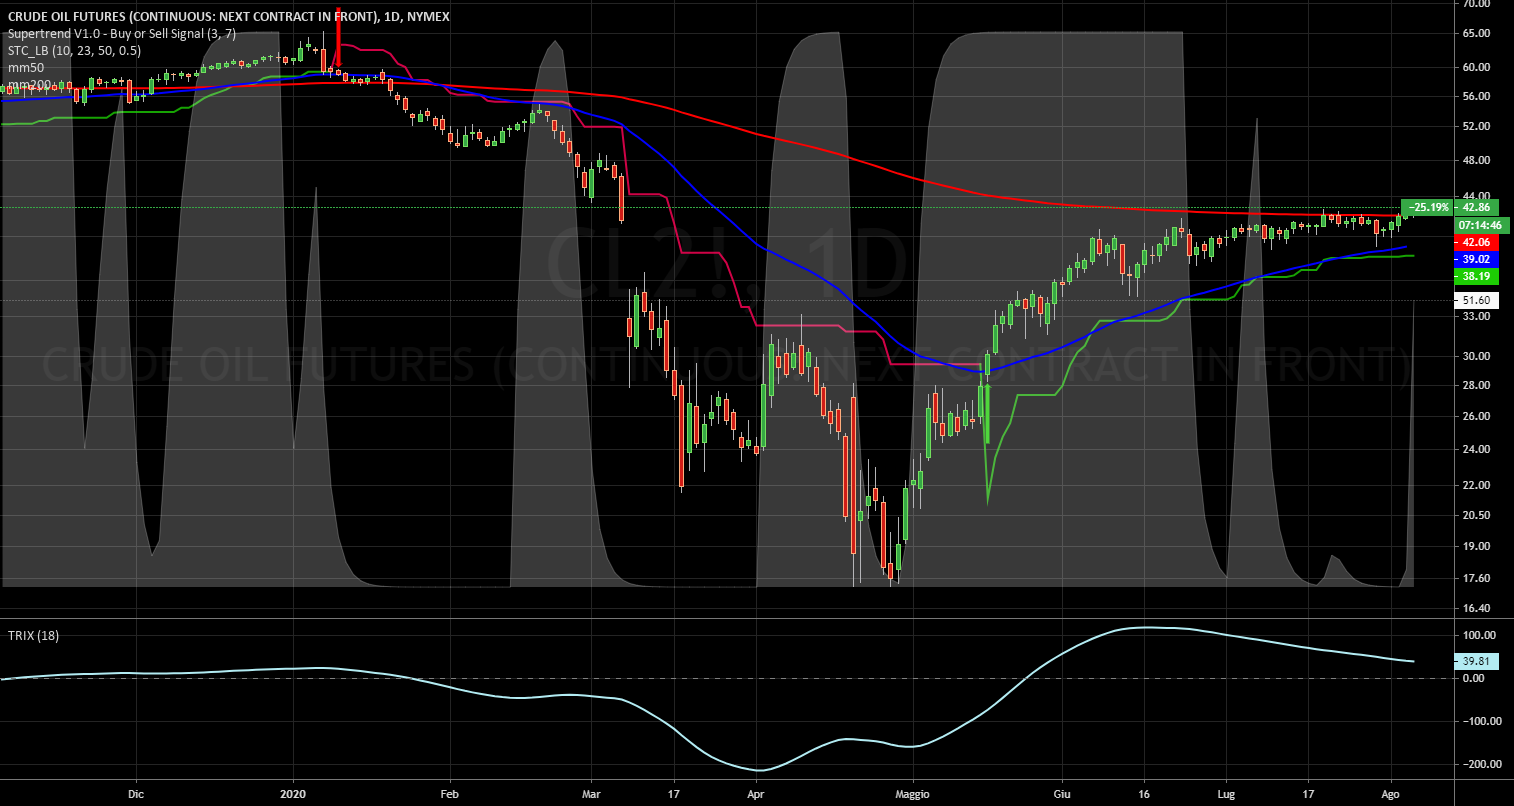This screenshot has height=806, width=1514.
Task: Click the white 51.60 value label
Action: coord(1477,300)
